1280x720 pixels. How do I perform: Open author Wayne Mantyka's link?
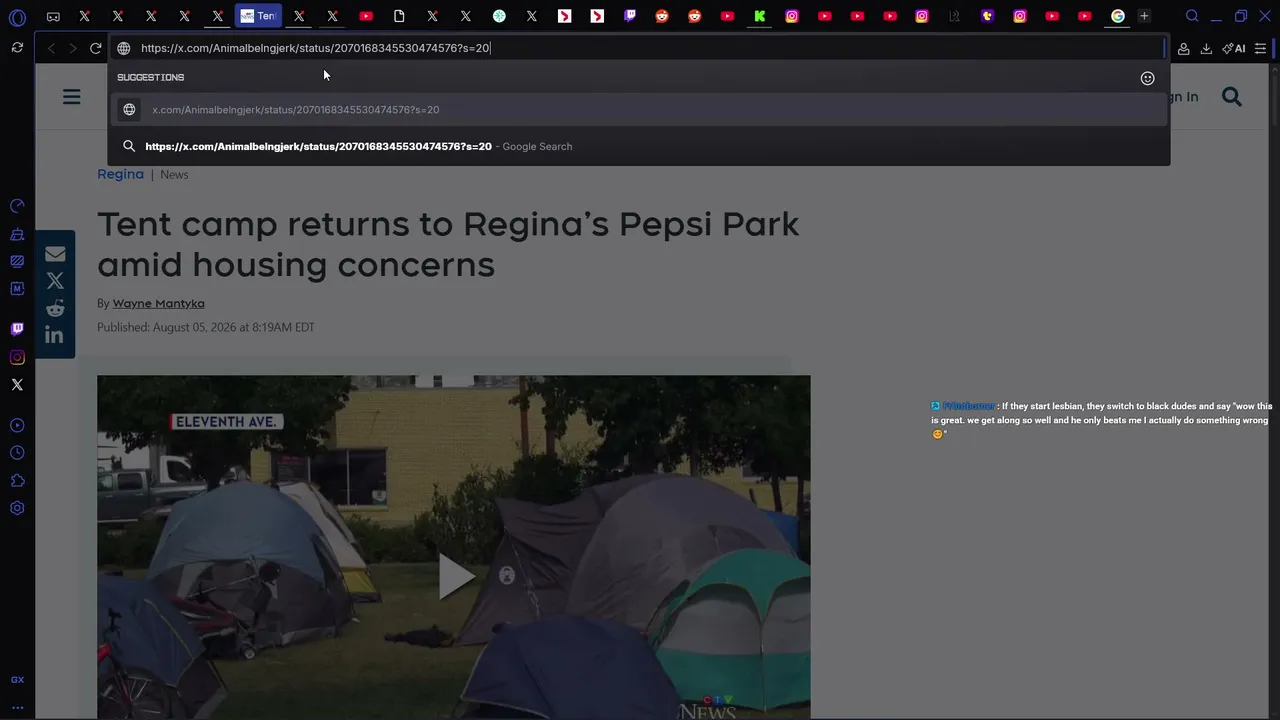point(158,303)
